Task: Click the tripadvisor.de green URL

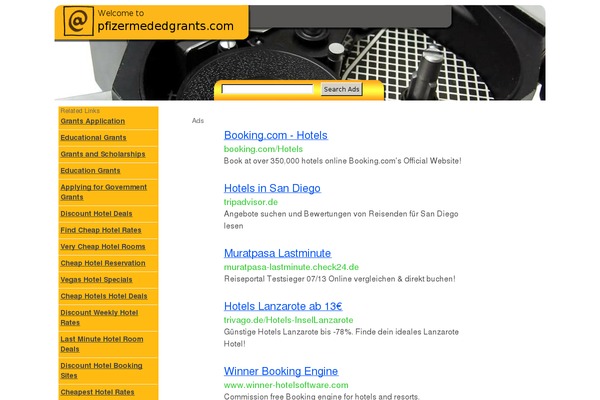Action: click(251, 202)
